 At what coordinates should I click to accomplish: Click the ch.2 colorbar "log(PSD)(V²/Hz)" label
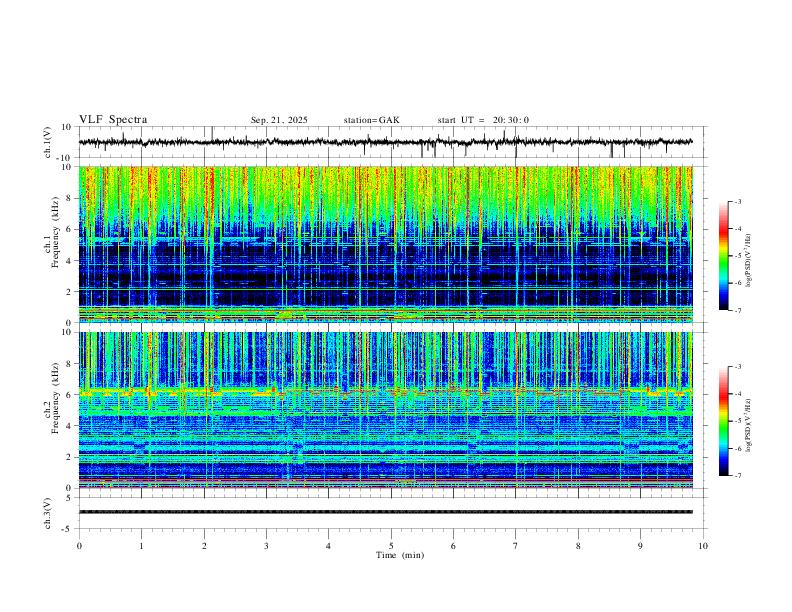point(749,425)
